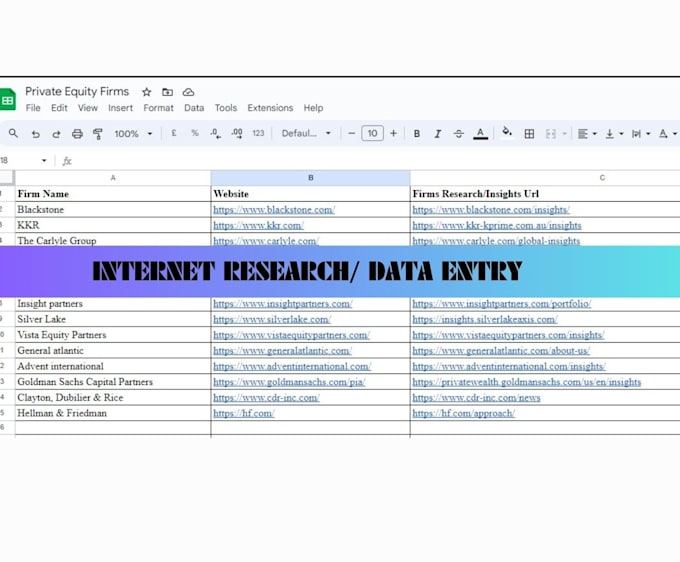Decrease decimal places
680x562 pixels.
[x=216, y=134]
